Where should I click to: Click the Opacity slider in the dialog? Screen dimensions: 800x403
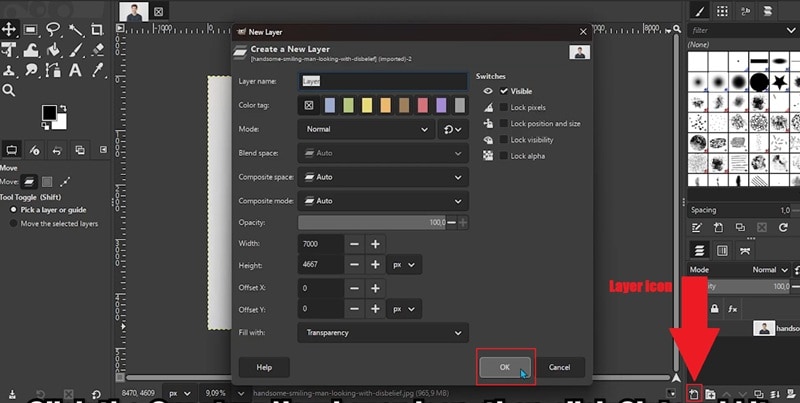click(372, 222)
